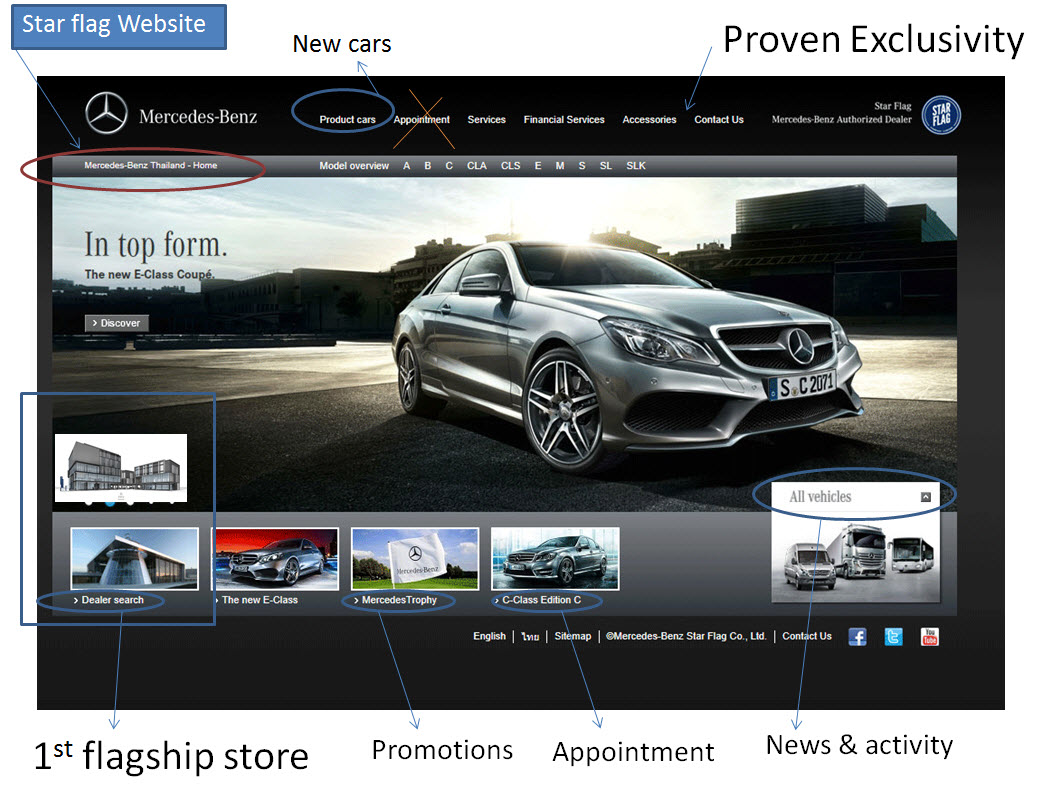Select the SLK model link
Screen dimensions: 1058x786
(636, 165)
